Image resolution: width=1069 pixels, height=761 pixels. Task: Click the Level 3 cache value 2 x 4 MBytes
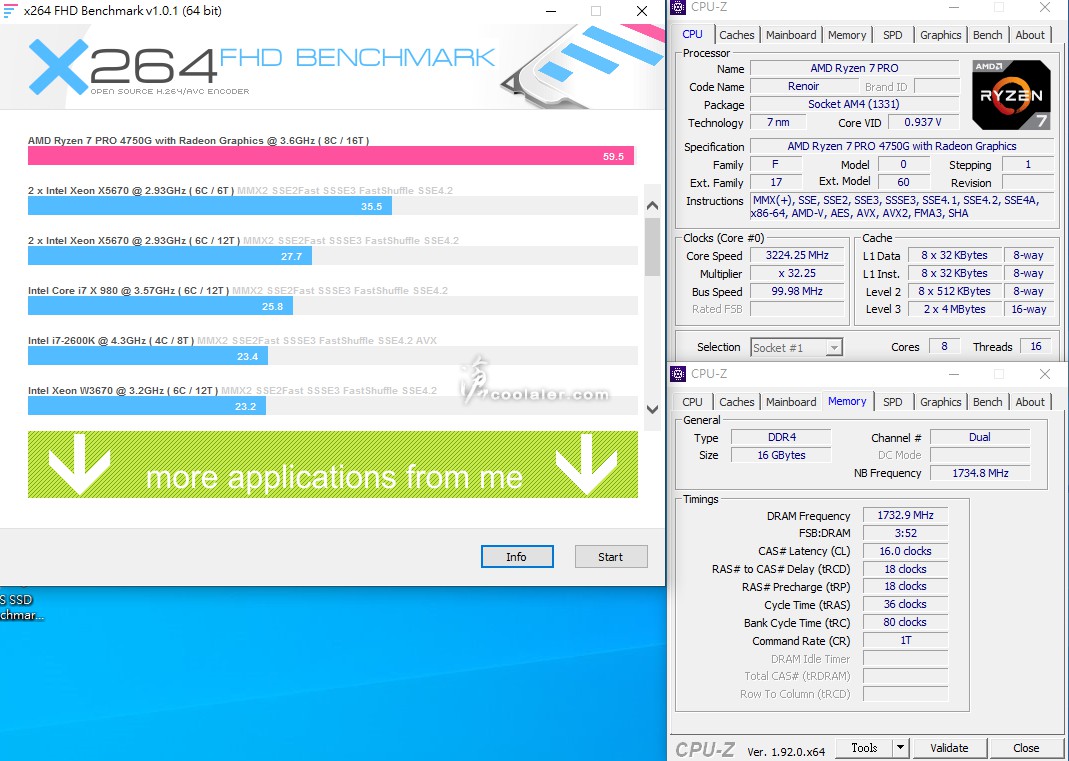954,309
